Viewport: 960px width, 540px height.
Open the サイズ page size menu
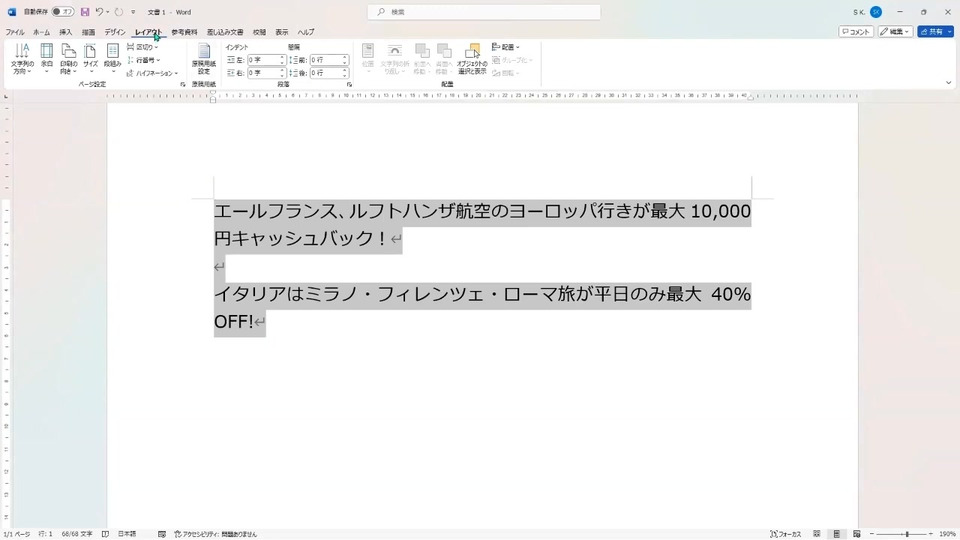pos(91,59)
